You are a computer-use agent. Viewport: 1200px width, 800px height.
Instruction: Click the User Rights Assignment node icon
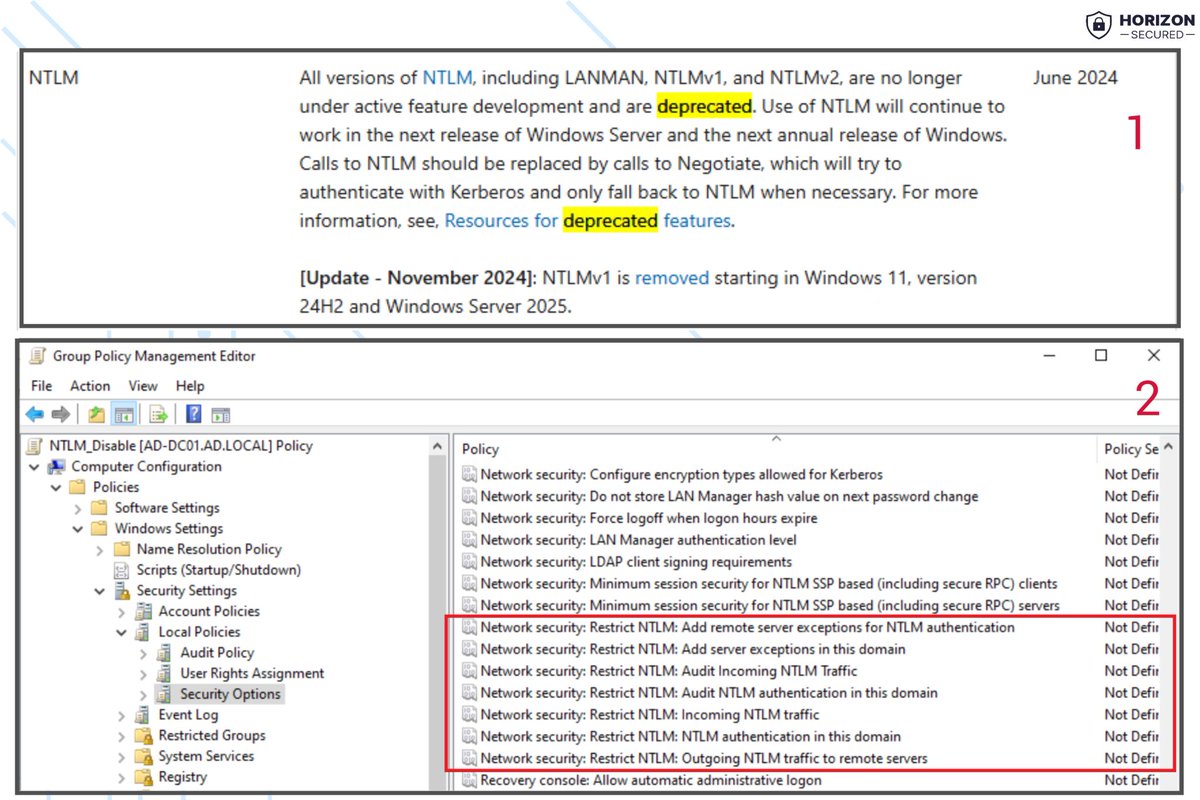[x=165, y=673]
